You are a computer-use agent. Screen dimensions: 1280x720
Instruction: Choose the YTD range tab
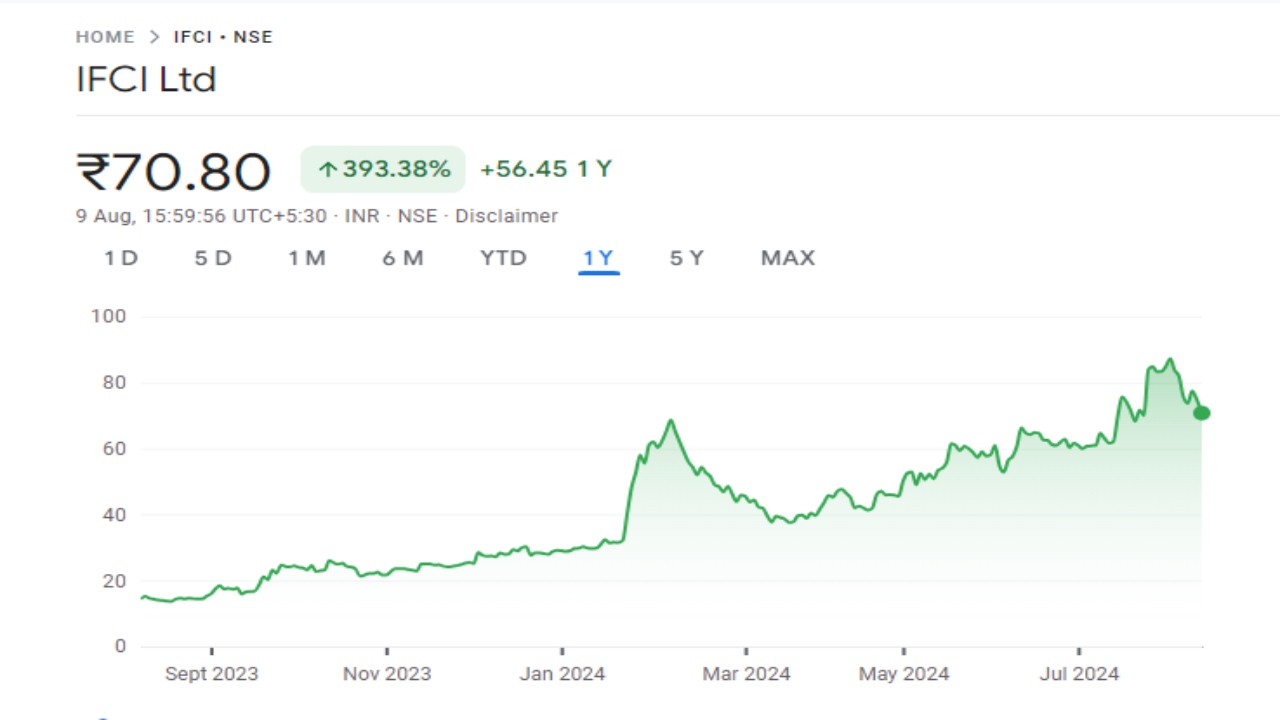(503, 258)
